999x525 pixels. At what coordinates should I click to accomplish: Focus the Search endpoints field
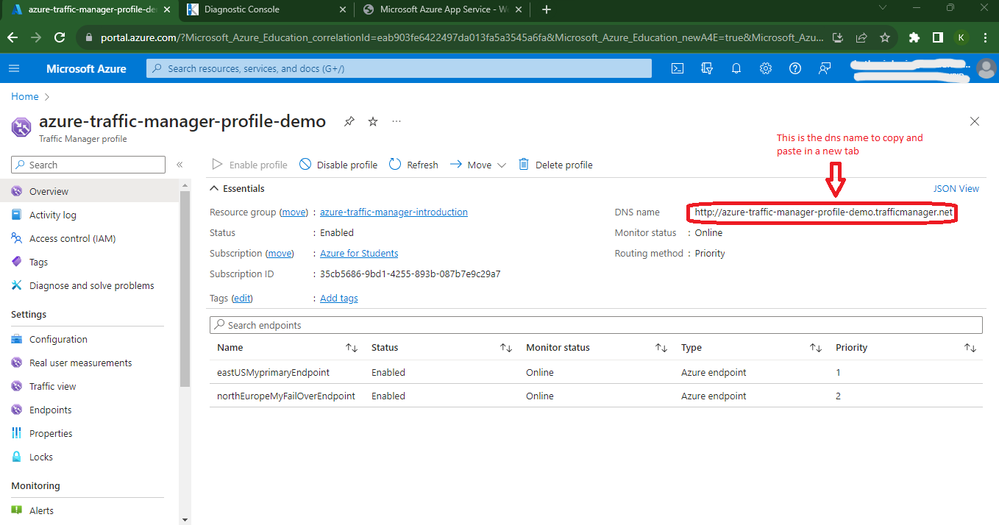pos(596,325)
